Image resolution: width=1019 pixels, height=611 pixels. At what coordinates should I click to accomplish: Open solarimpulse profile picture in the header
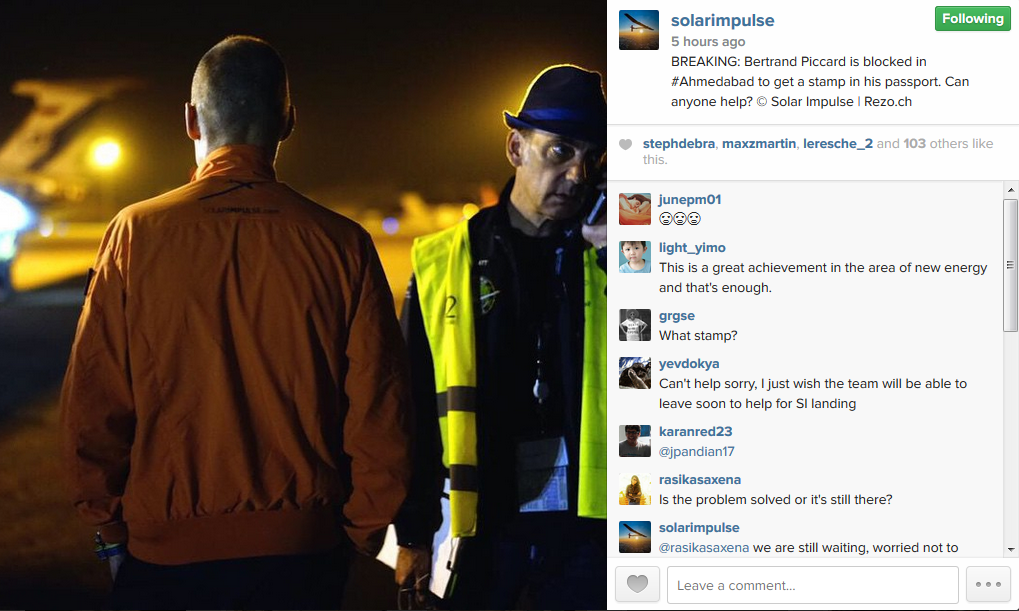639,30
